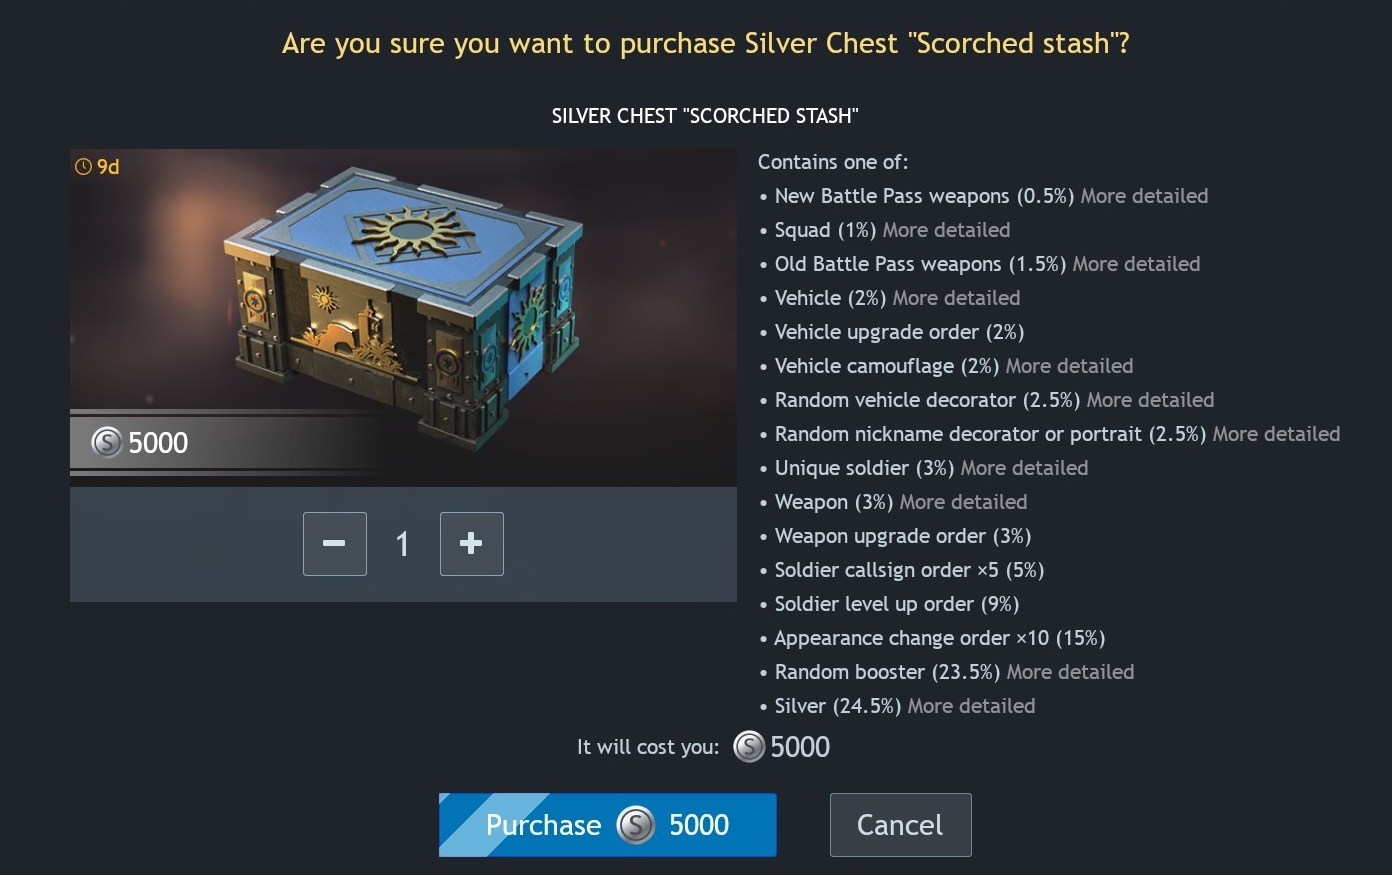
Task: Click silver coin icon beside total cost
Action: (749, 747)
